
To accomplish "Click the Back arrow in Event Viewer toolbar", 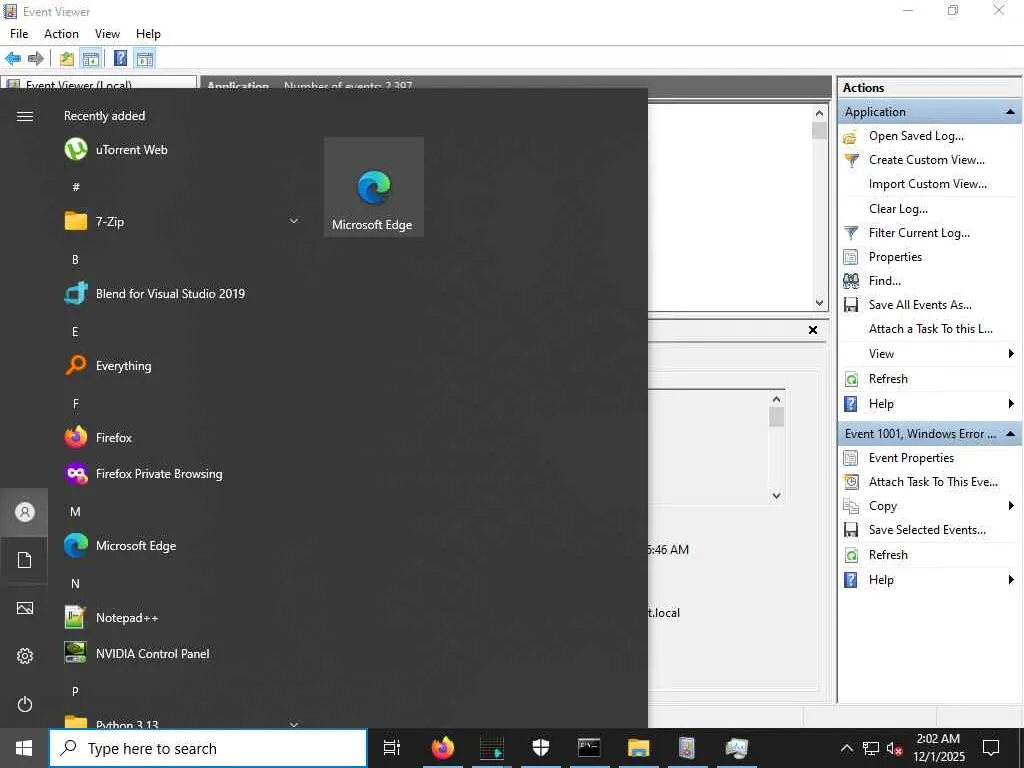I will [x=12, y=59].
